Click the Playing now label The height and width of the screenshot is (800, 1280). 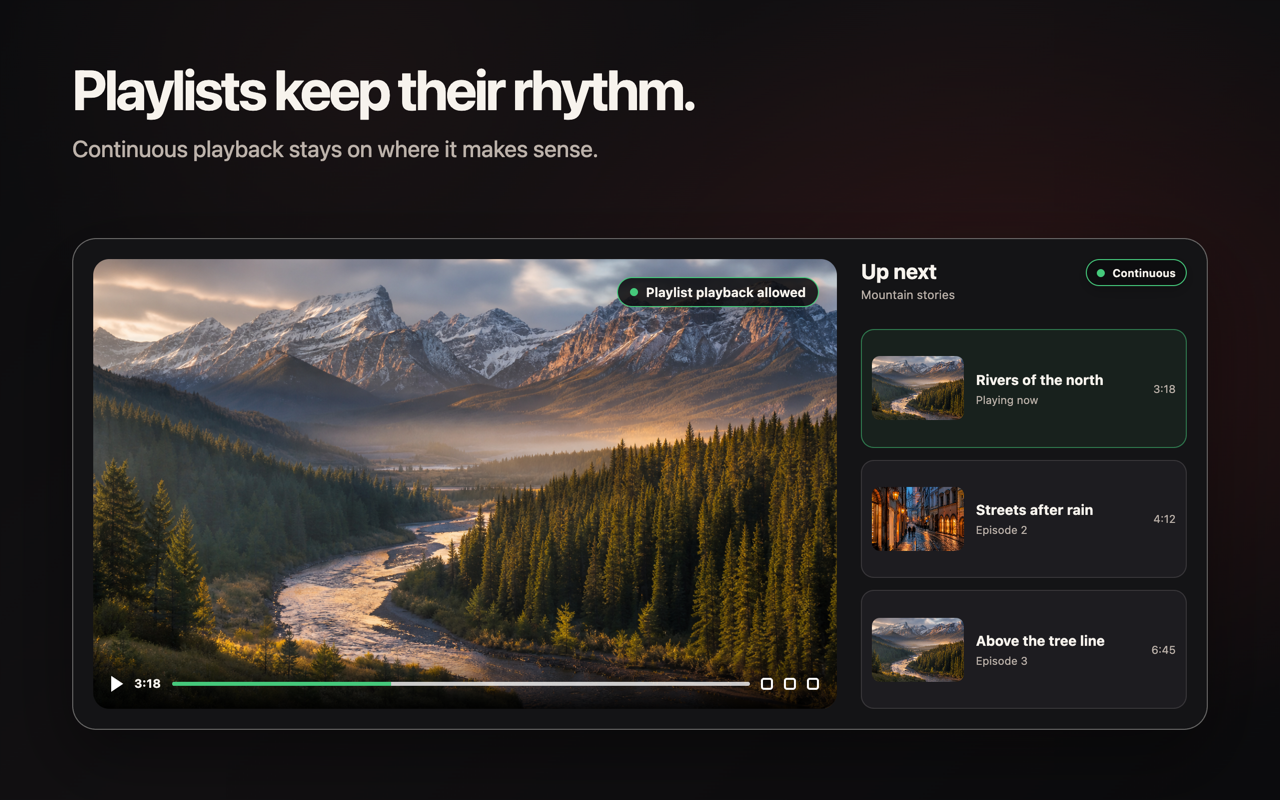click(1007, 400)
